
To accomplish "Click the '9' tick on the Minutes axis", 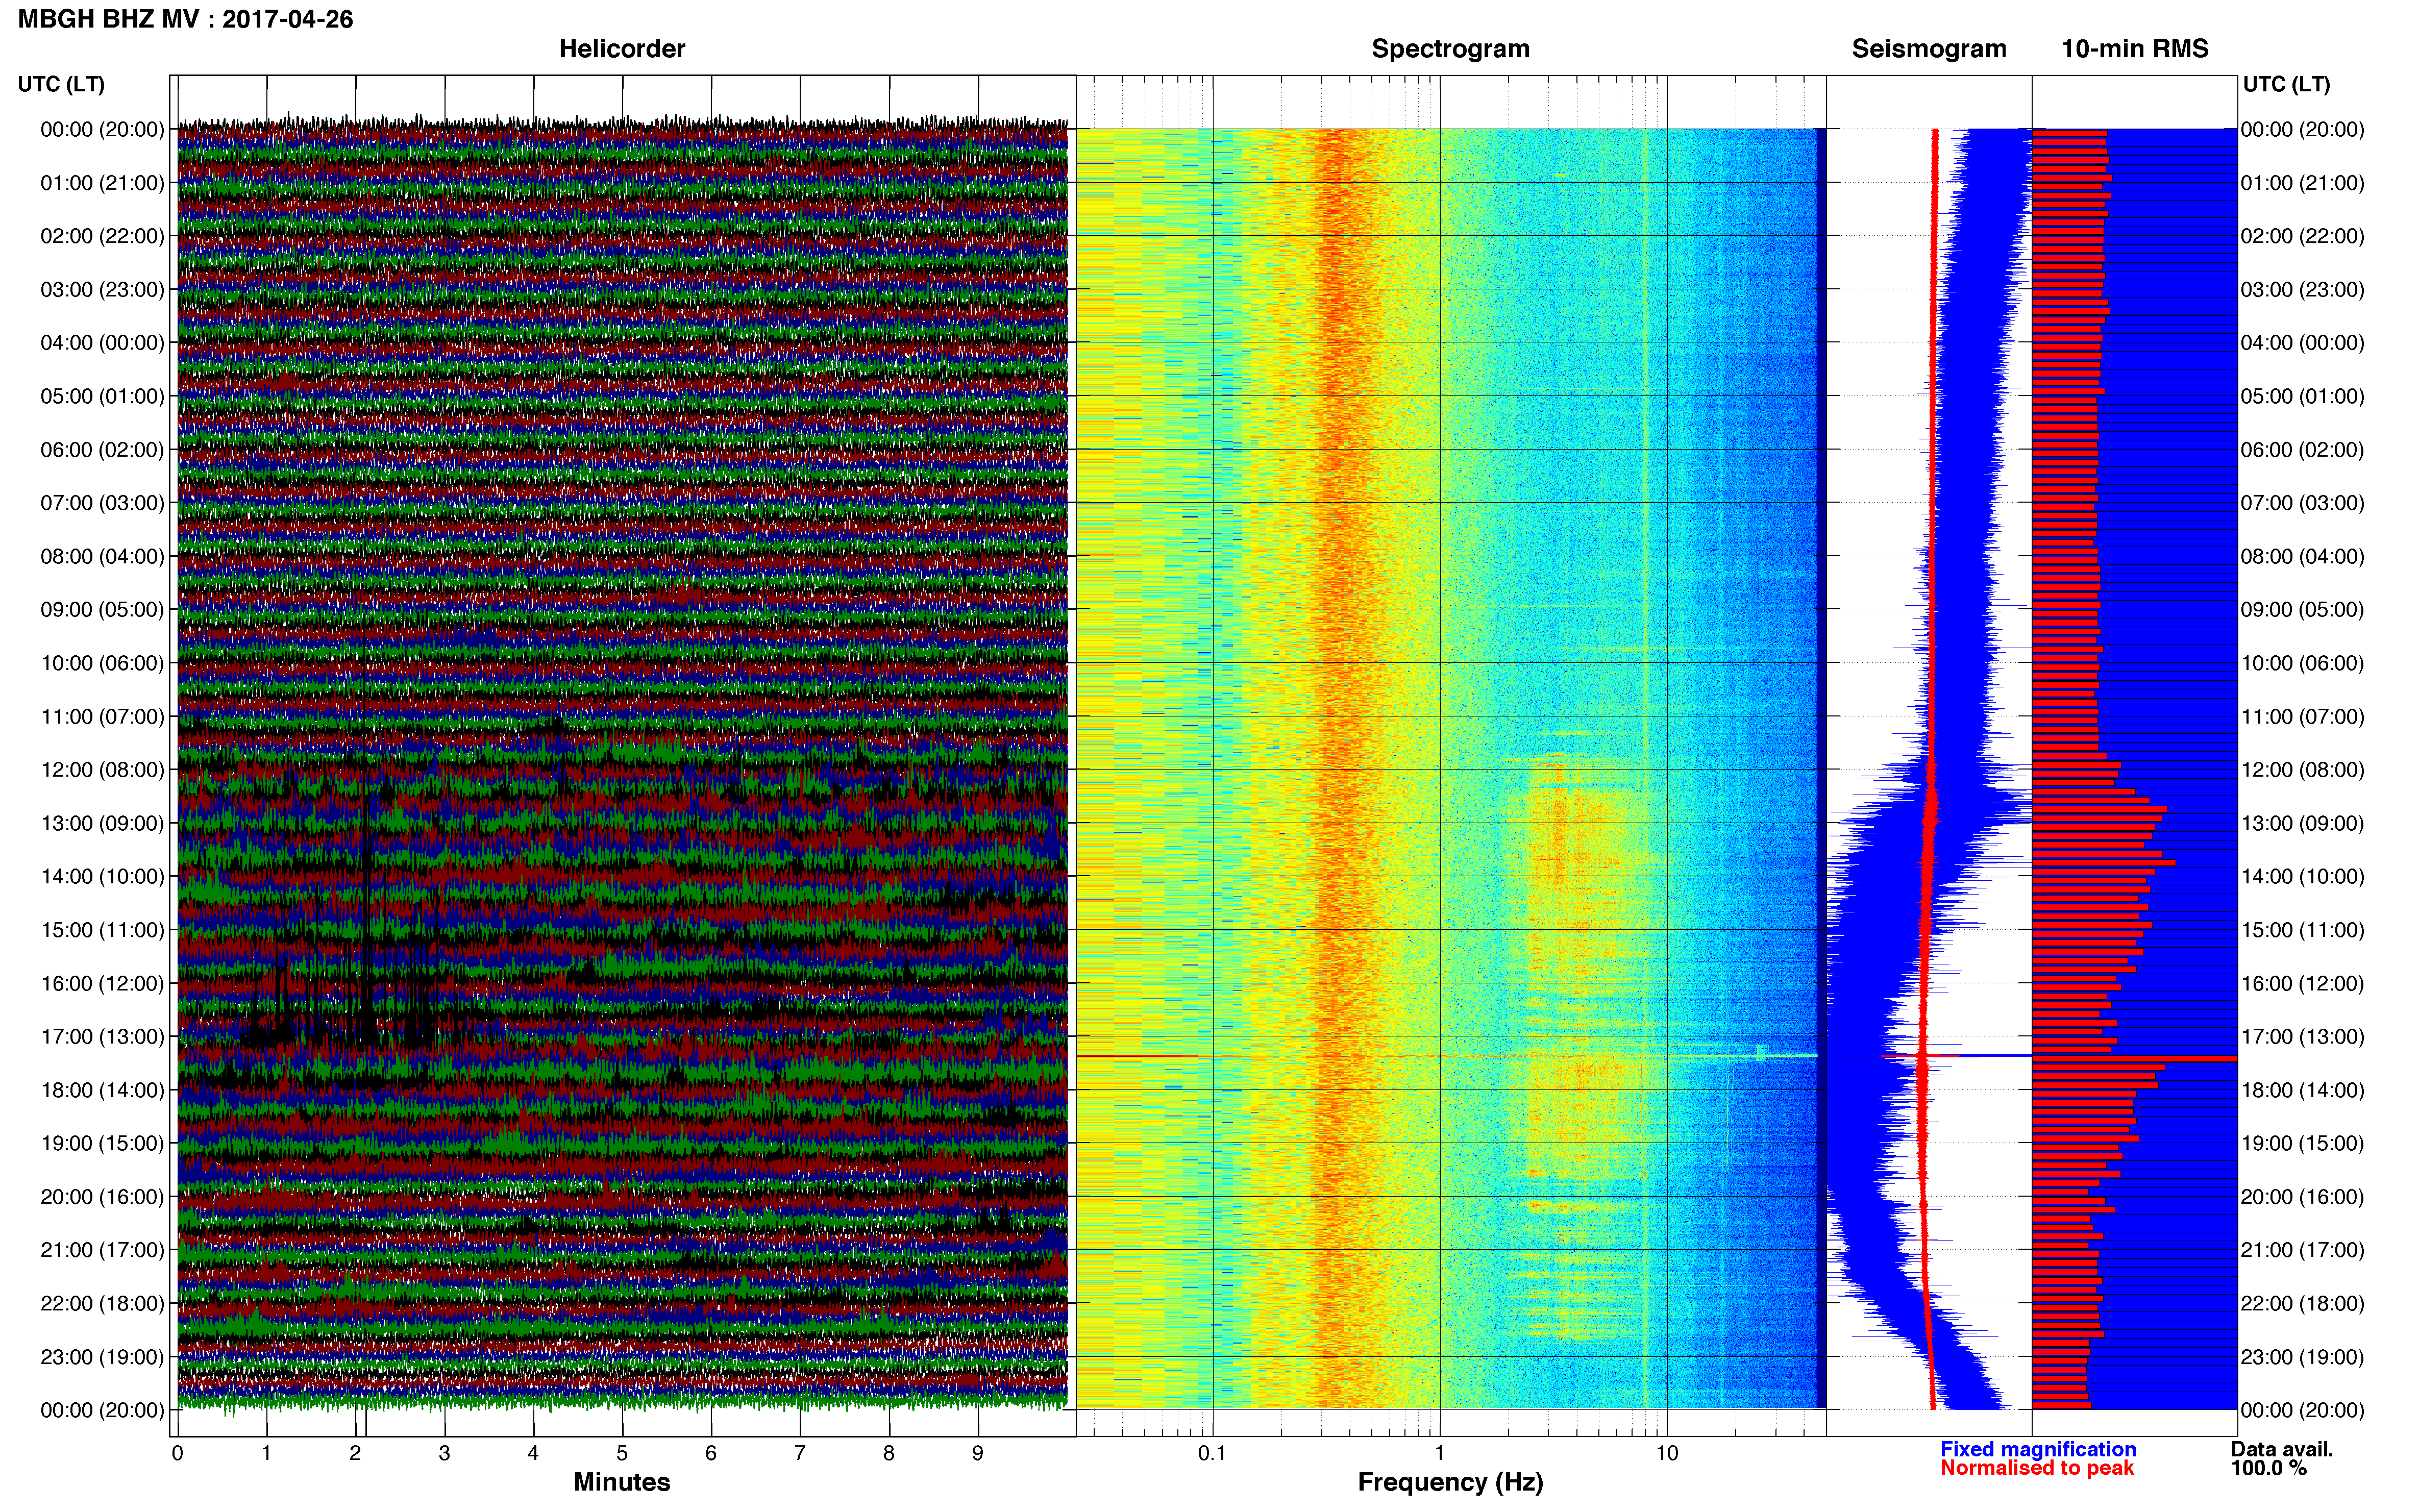I will click(x=978, y=1453).
